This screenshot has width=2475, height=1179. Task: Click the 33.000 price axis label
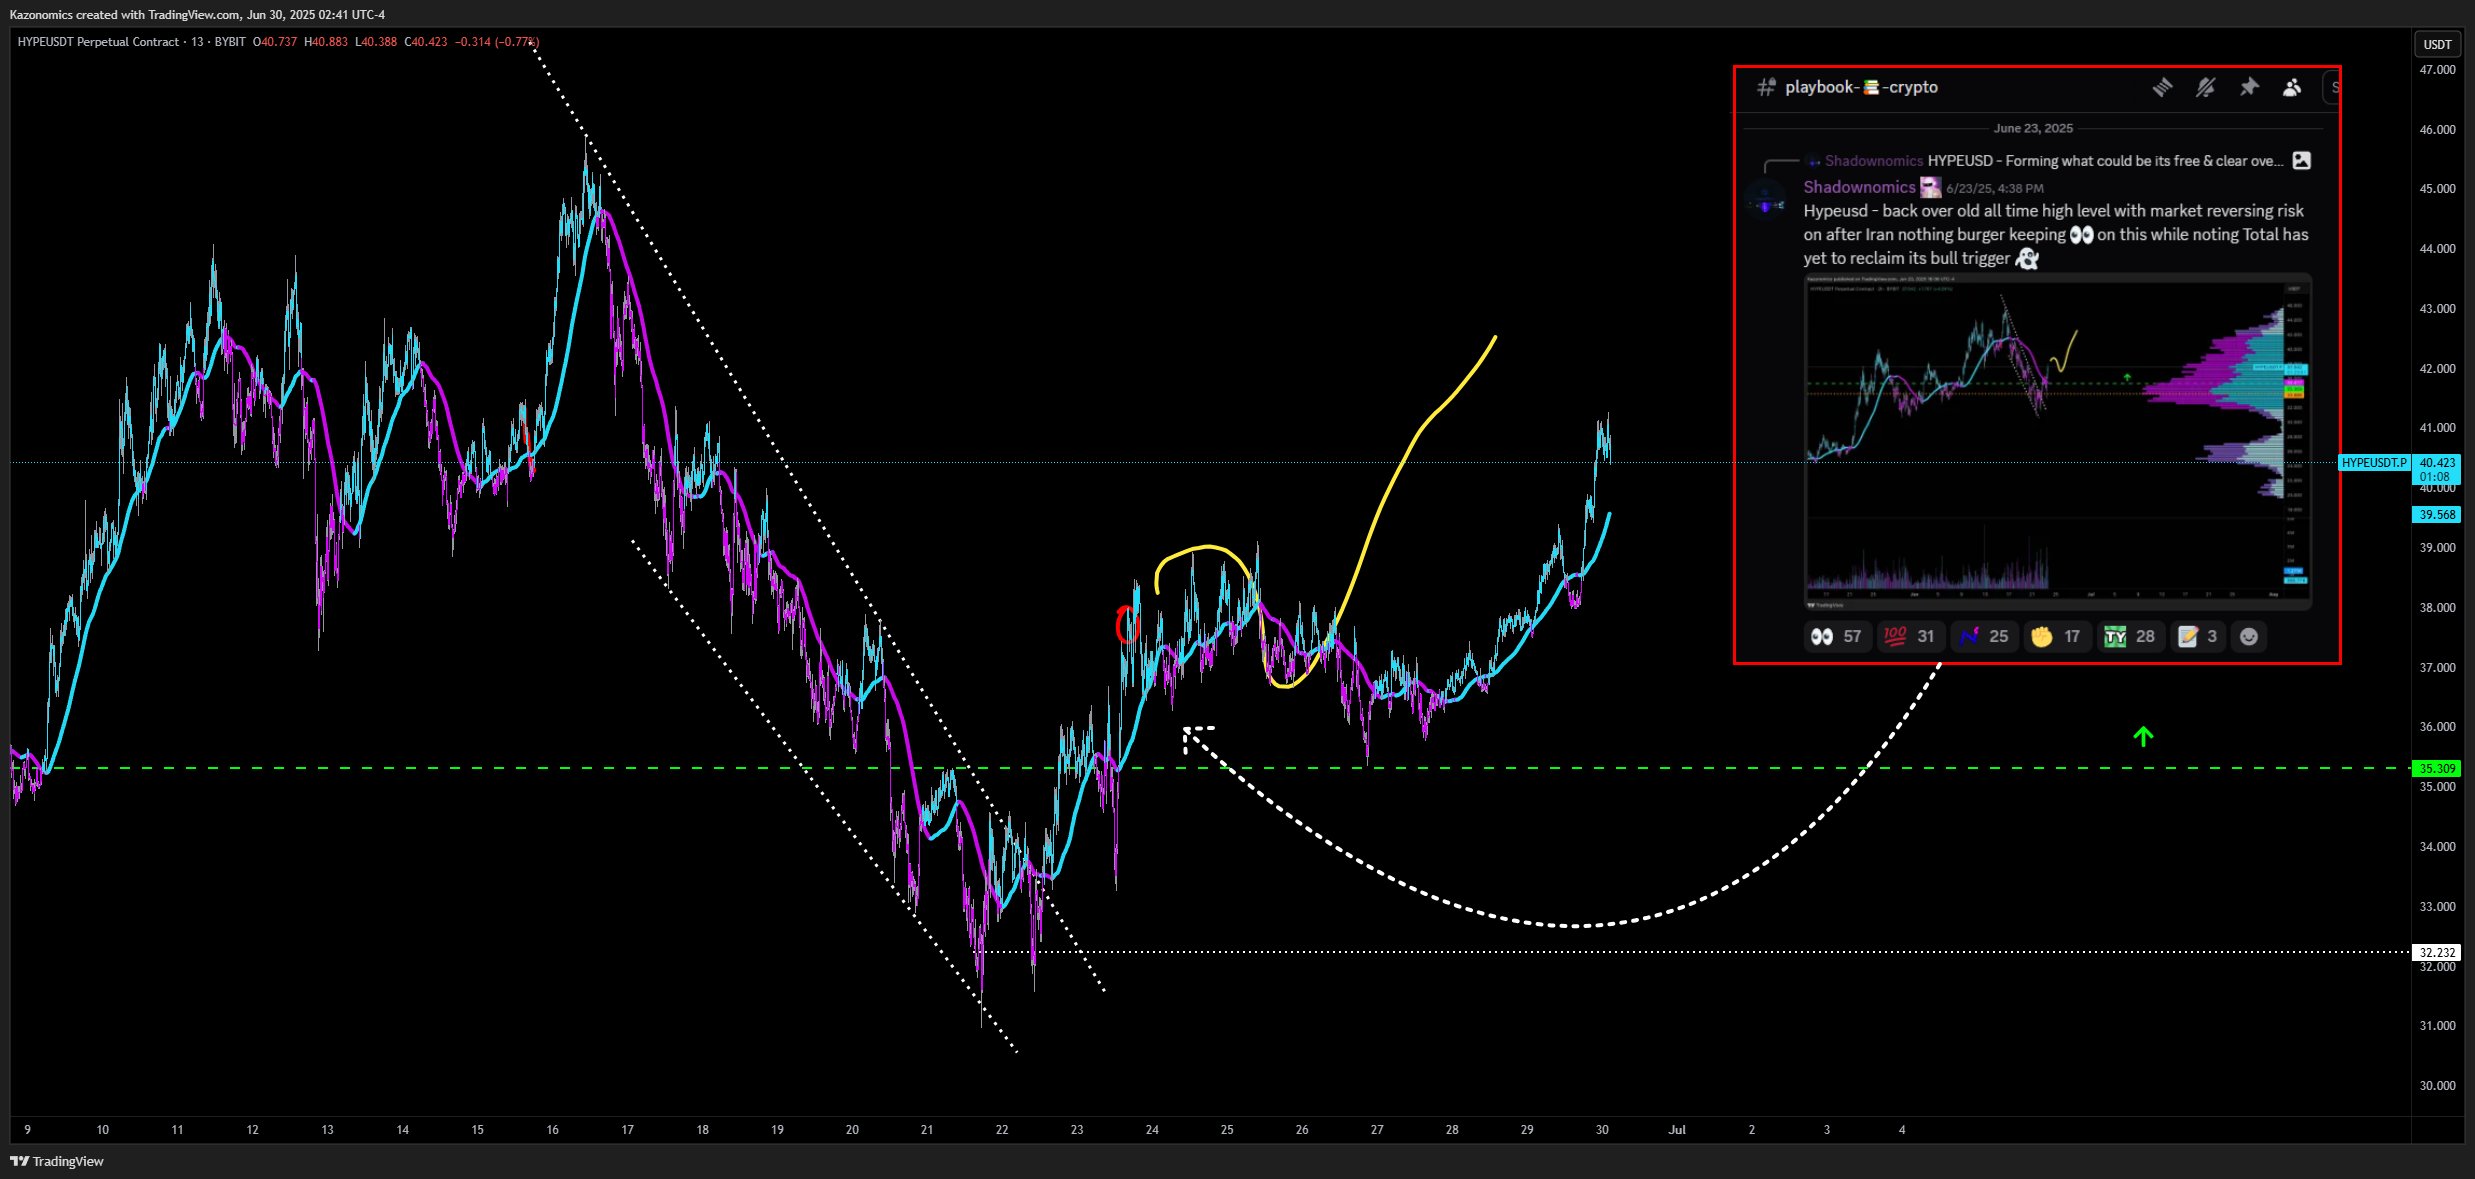click(2437, 907)
